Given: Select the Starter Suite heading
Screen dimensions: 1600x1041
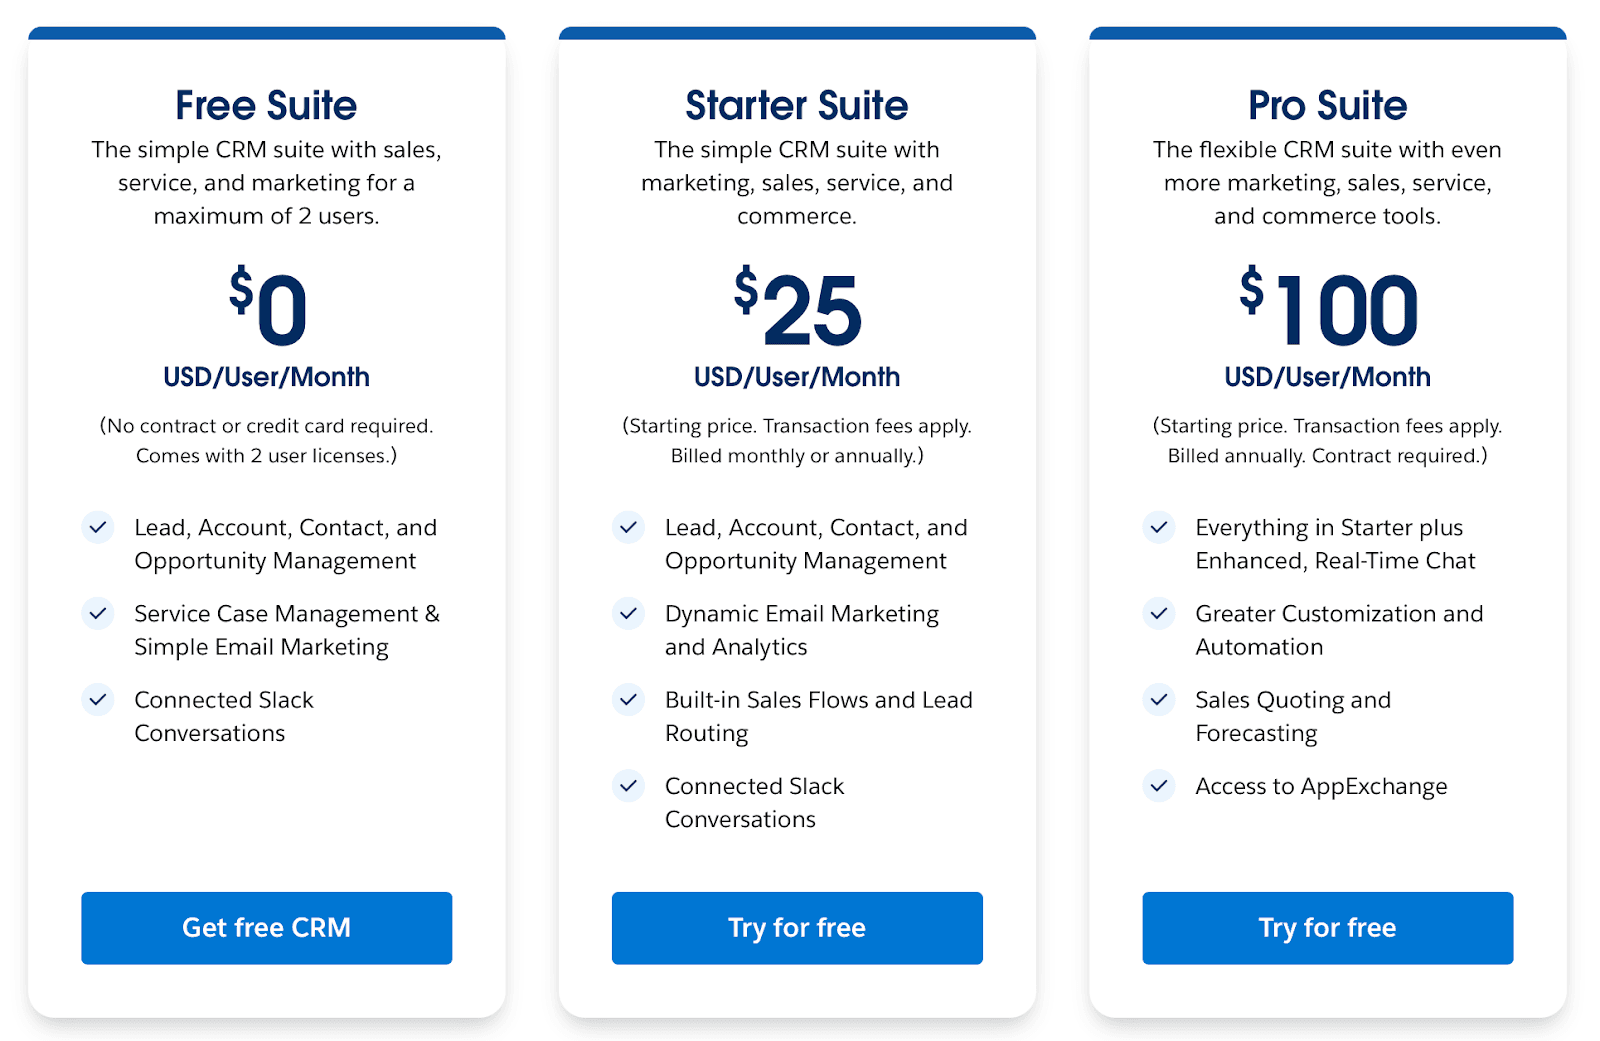Looking at the screenshot, I should pos(796,104).
